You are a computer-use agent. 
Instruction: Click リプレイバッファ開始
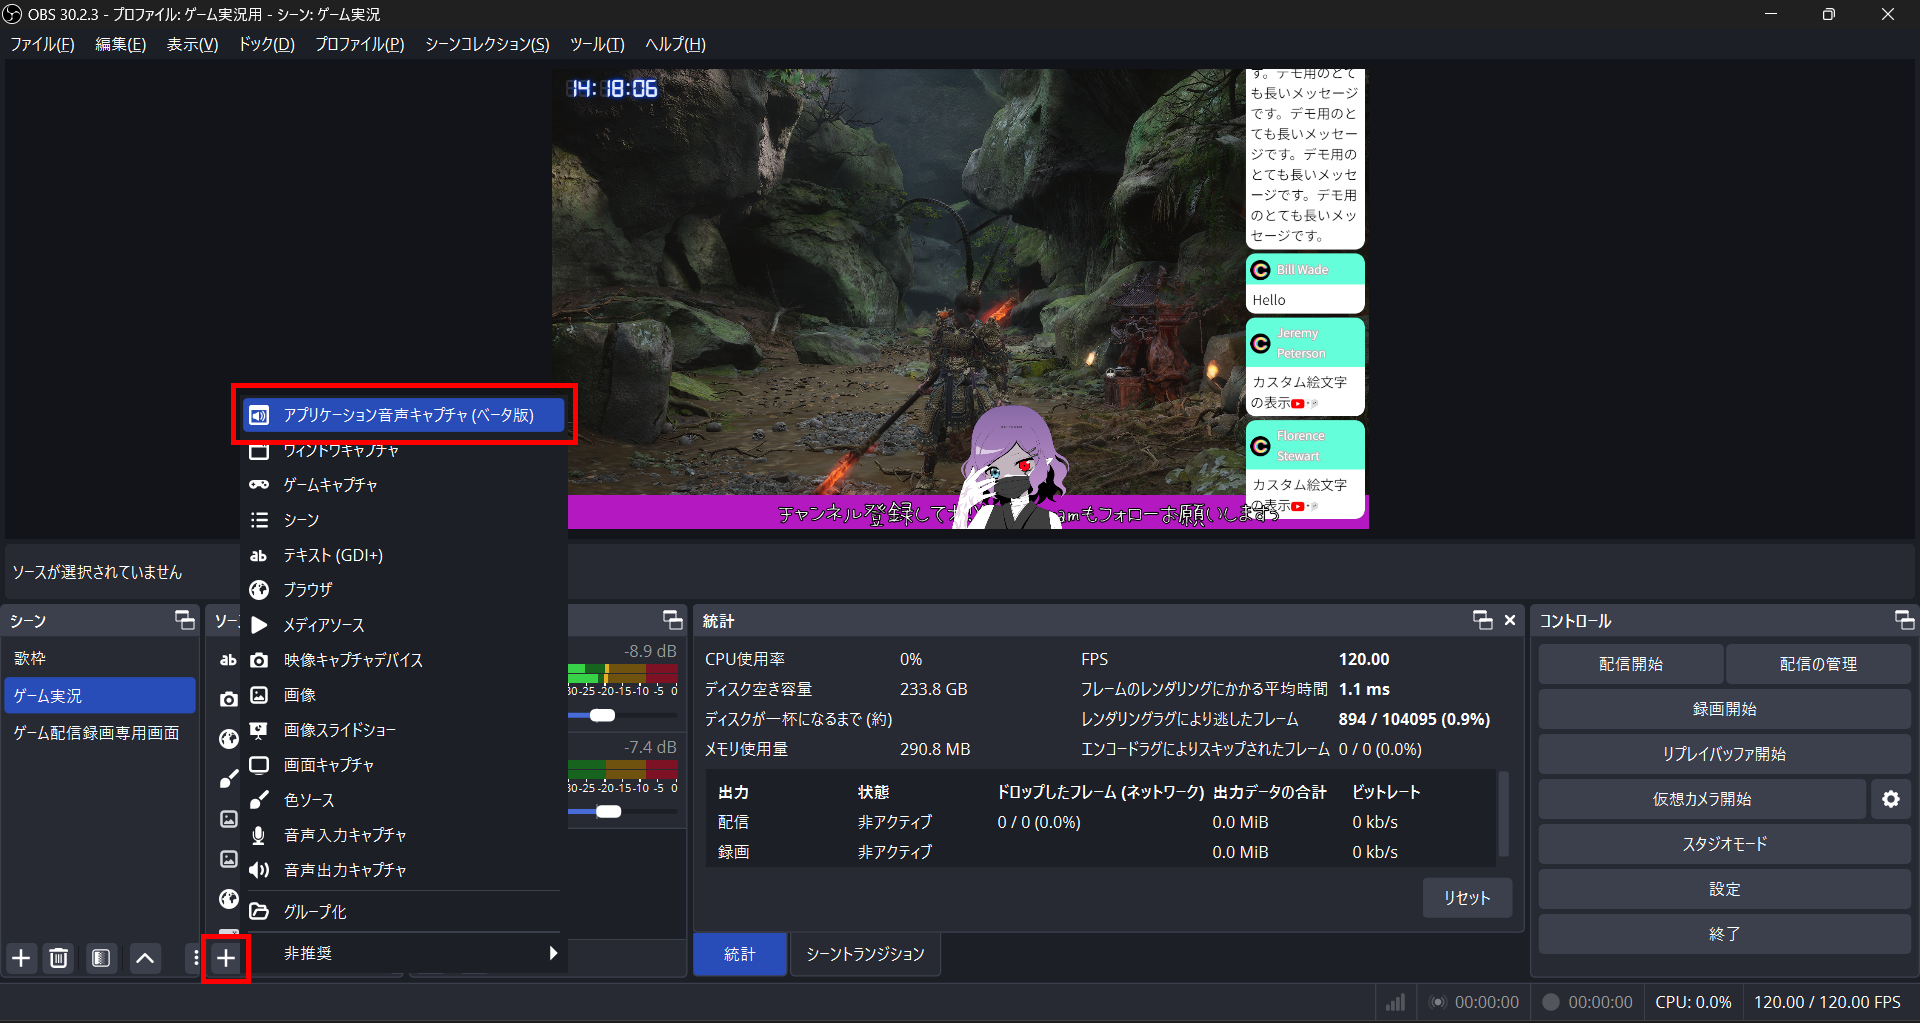[x=1724, y=754]
